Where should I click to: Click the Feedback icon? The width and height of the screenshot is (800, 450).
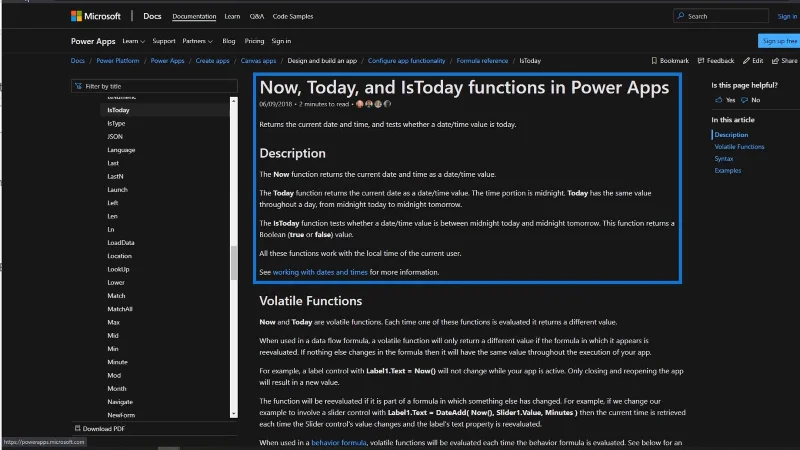(701, 60)
